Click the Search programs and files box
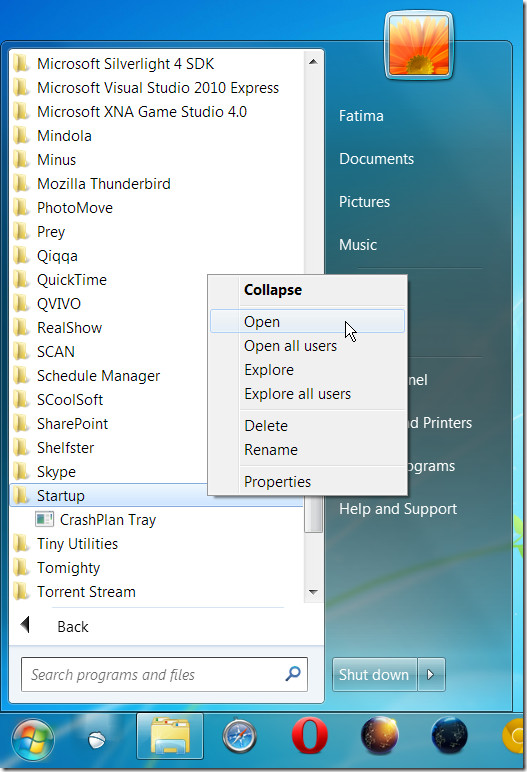The image size is (527, 772). 164,674
